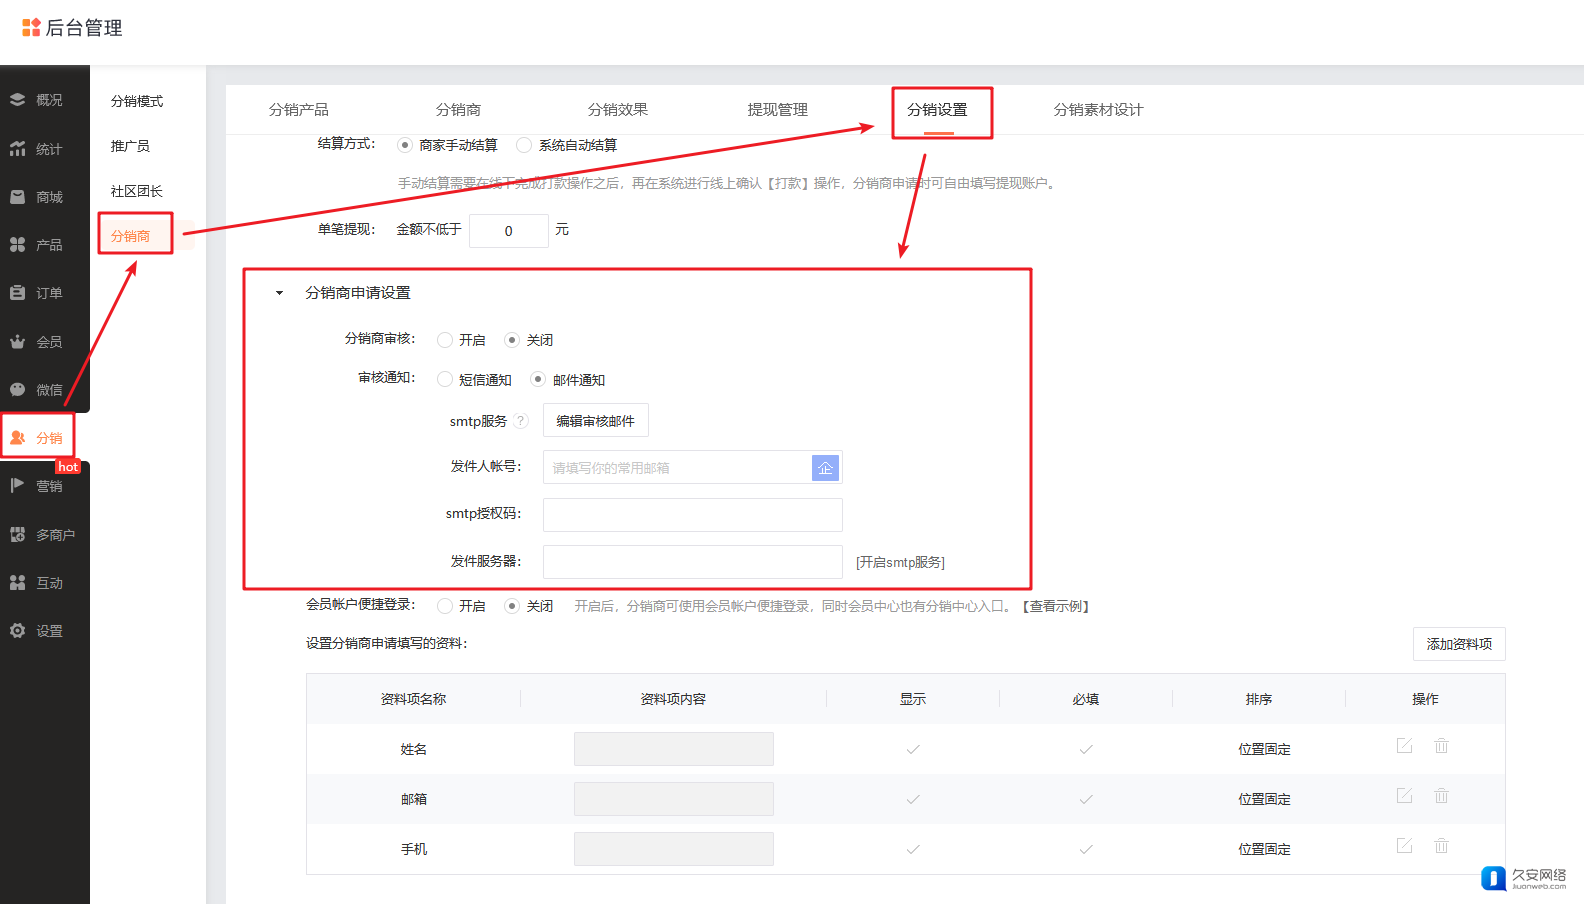Enable 分销商审核 by selecting 开启
The height and width of the screenshot is (904, 1584).
(x=445, y=340)
